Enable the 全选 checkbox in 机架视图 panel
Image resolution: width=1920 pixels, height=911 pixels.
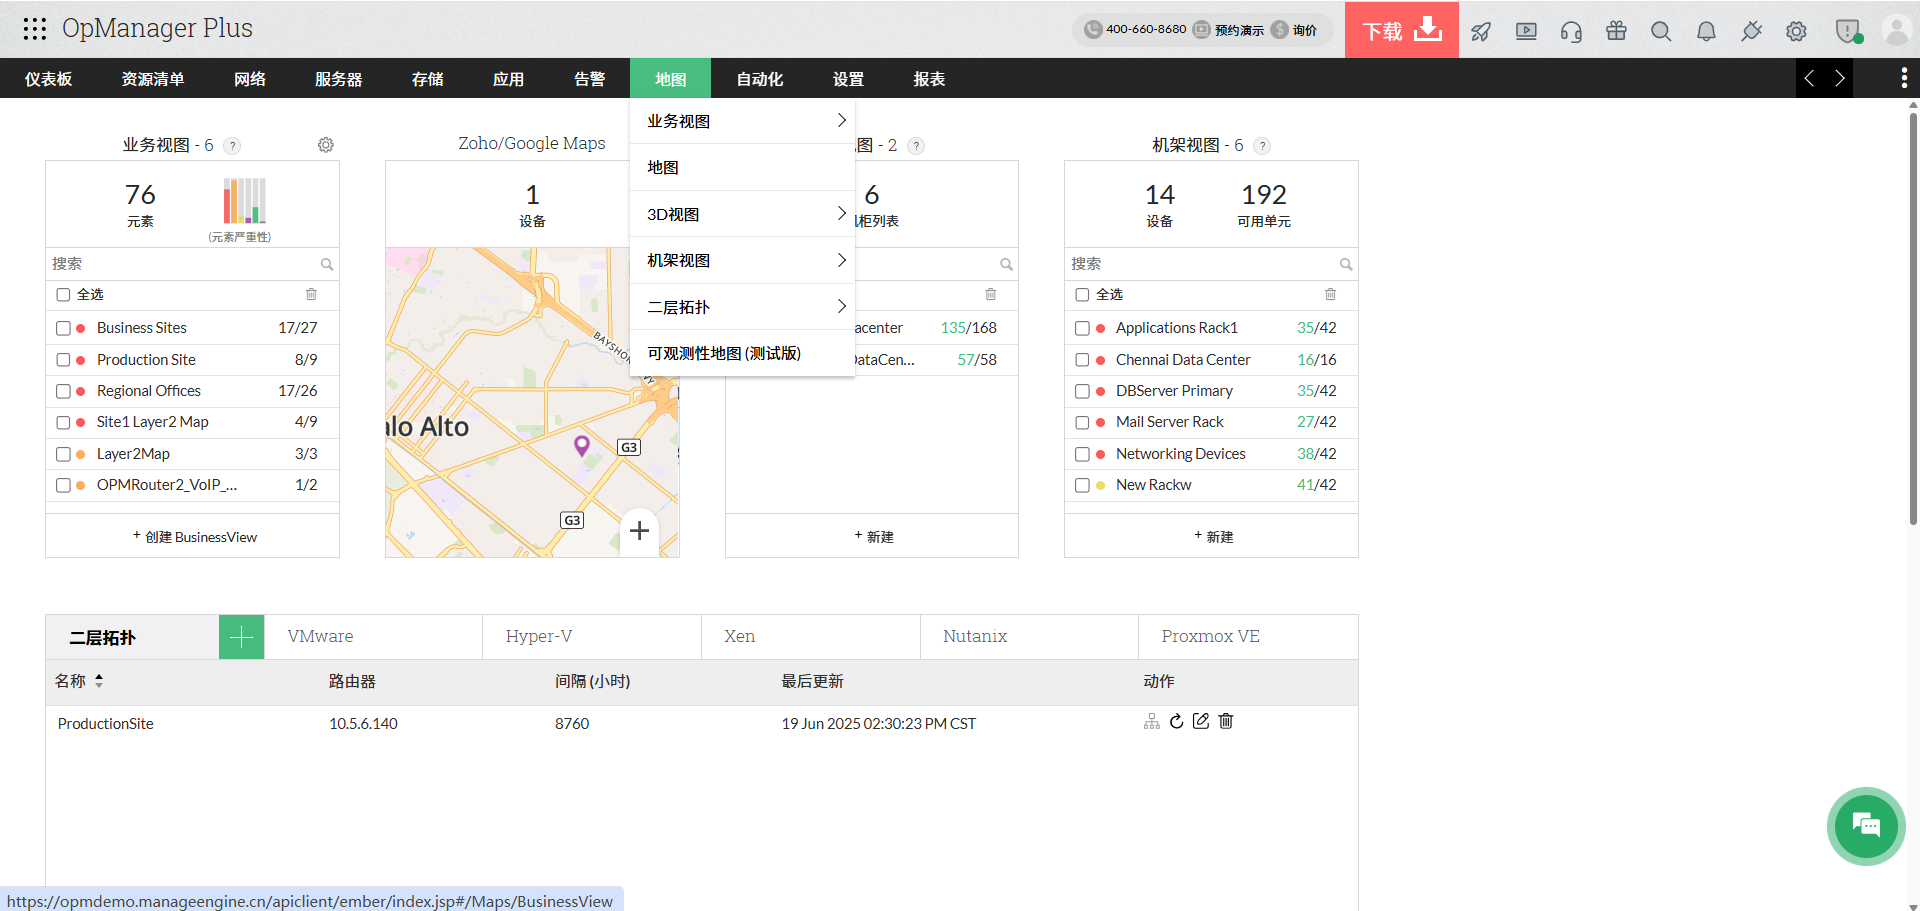(1083, 294)
